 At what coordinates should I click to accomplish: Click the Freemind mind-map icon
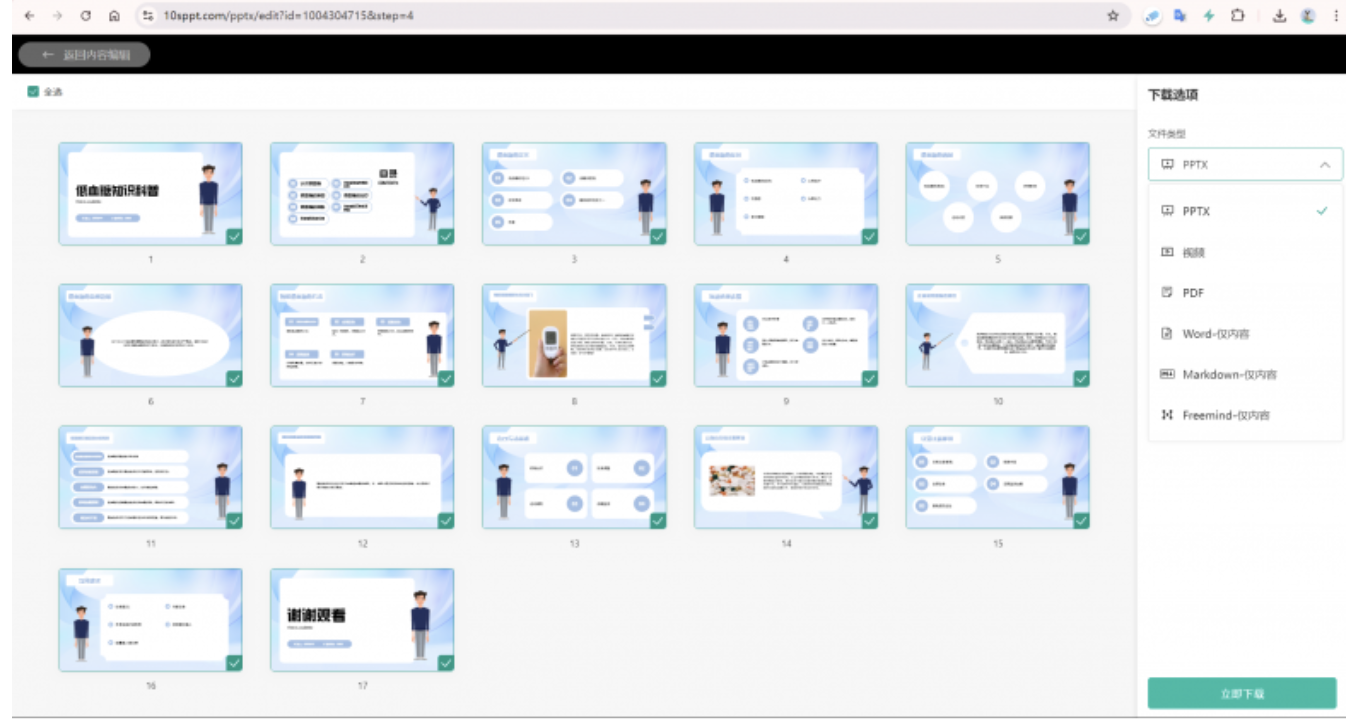1166,415
